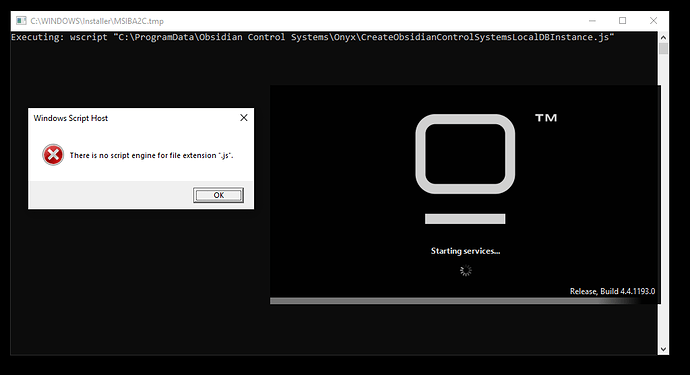The image size is (690, 375).
Task: Click the console vertical scrollbar thumb
Action: (663, 48)
